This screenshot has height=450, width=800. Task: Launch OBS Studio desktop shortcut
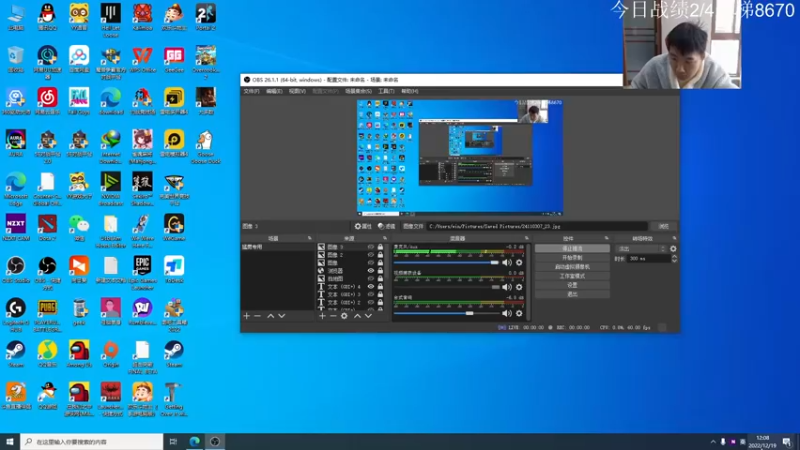pyautogui.click(x=15, y=270)
